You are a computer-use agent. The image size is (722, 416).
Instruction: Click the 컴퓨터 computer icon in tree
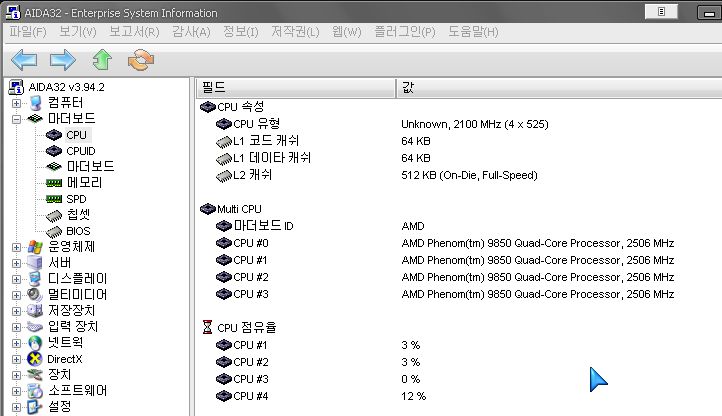coord(35,103)
